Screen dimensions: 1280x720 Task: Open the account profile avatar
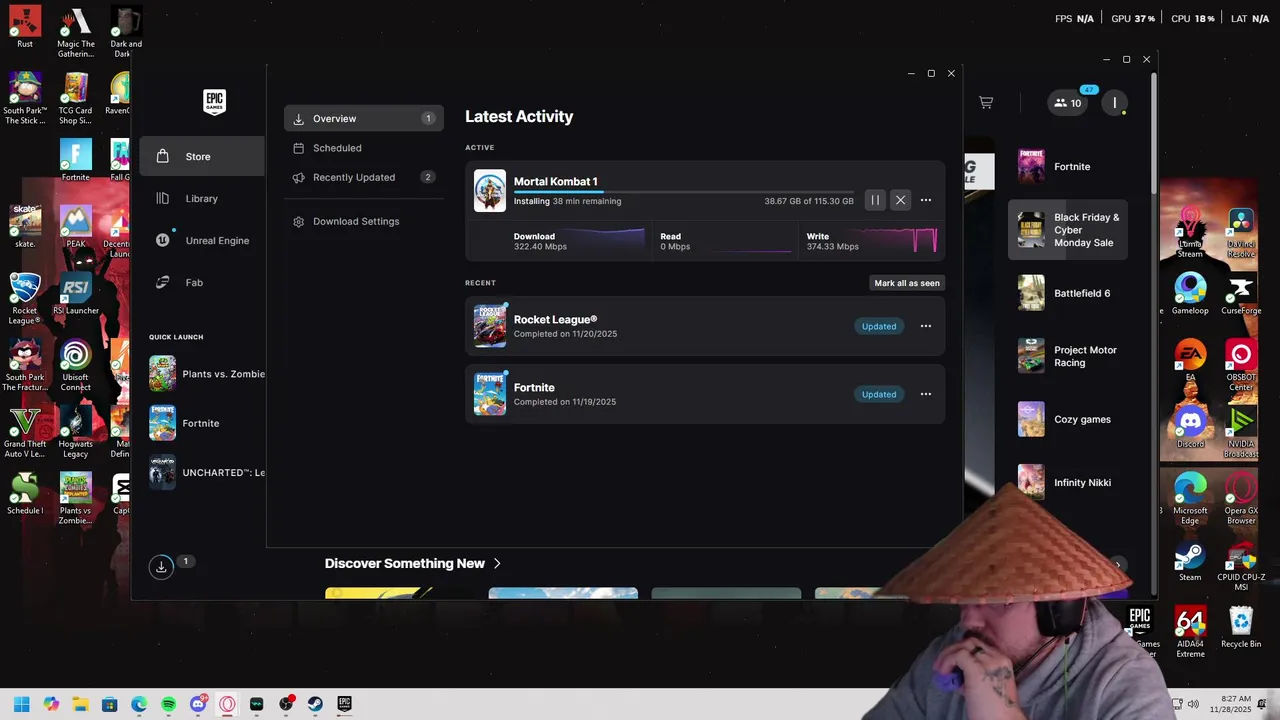click(x=1115, y=102)
